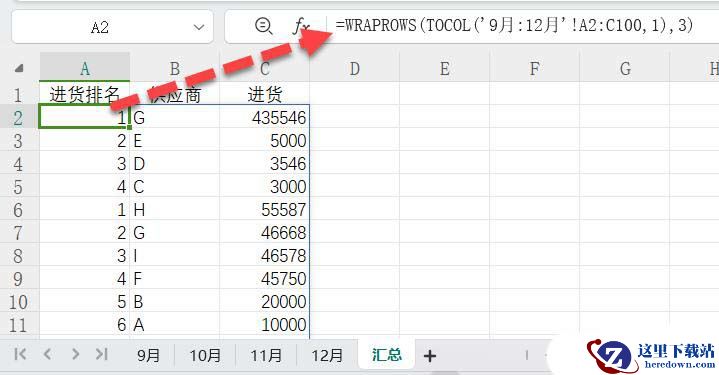This screenshot has height=375, width=719.
Task: Switch to the 11月 sheet tab
Action: coord(266,355)
